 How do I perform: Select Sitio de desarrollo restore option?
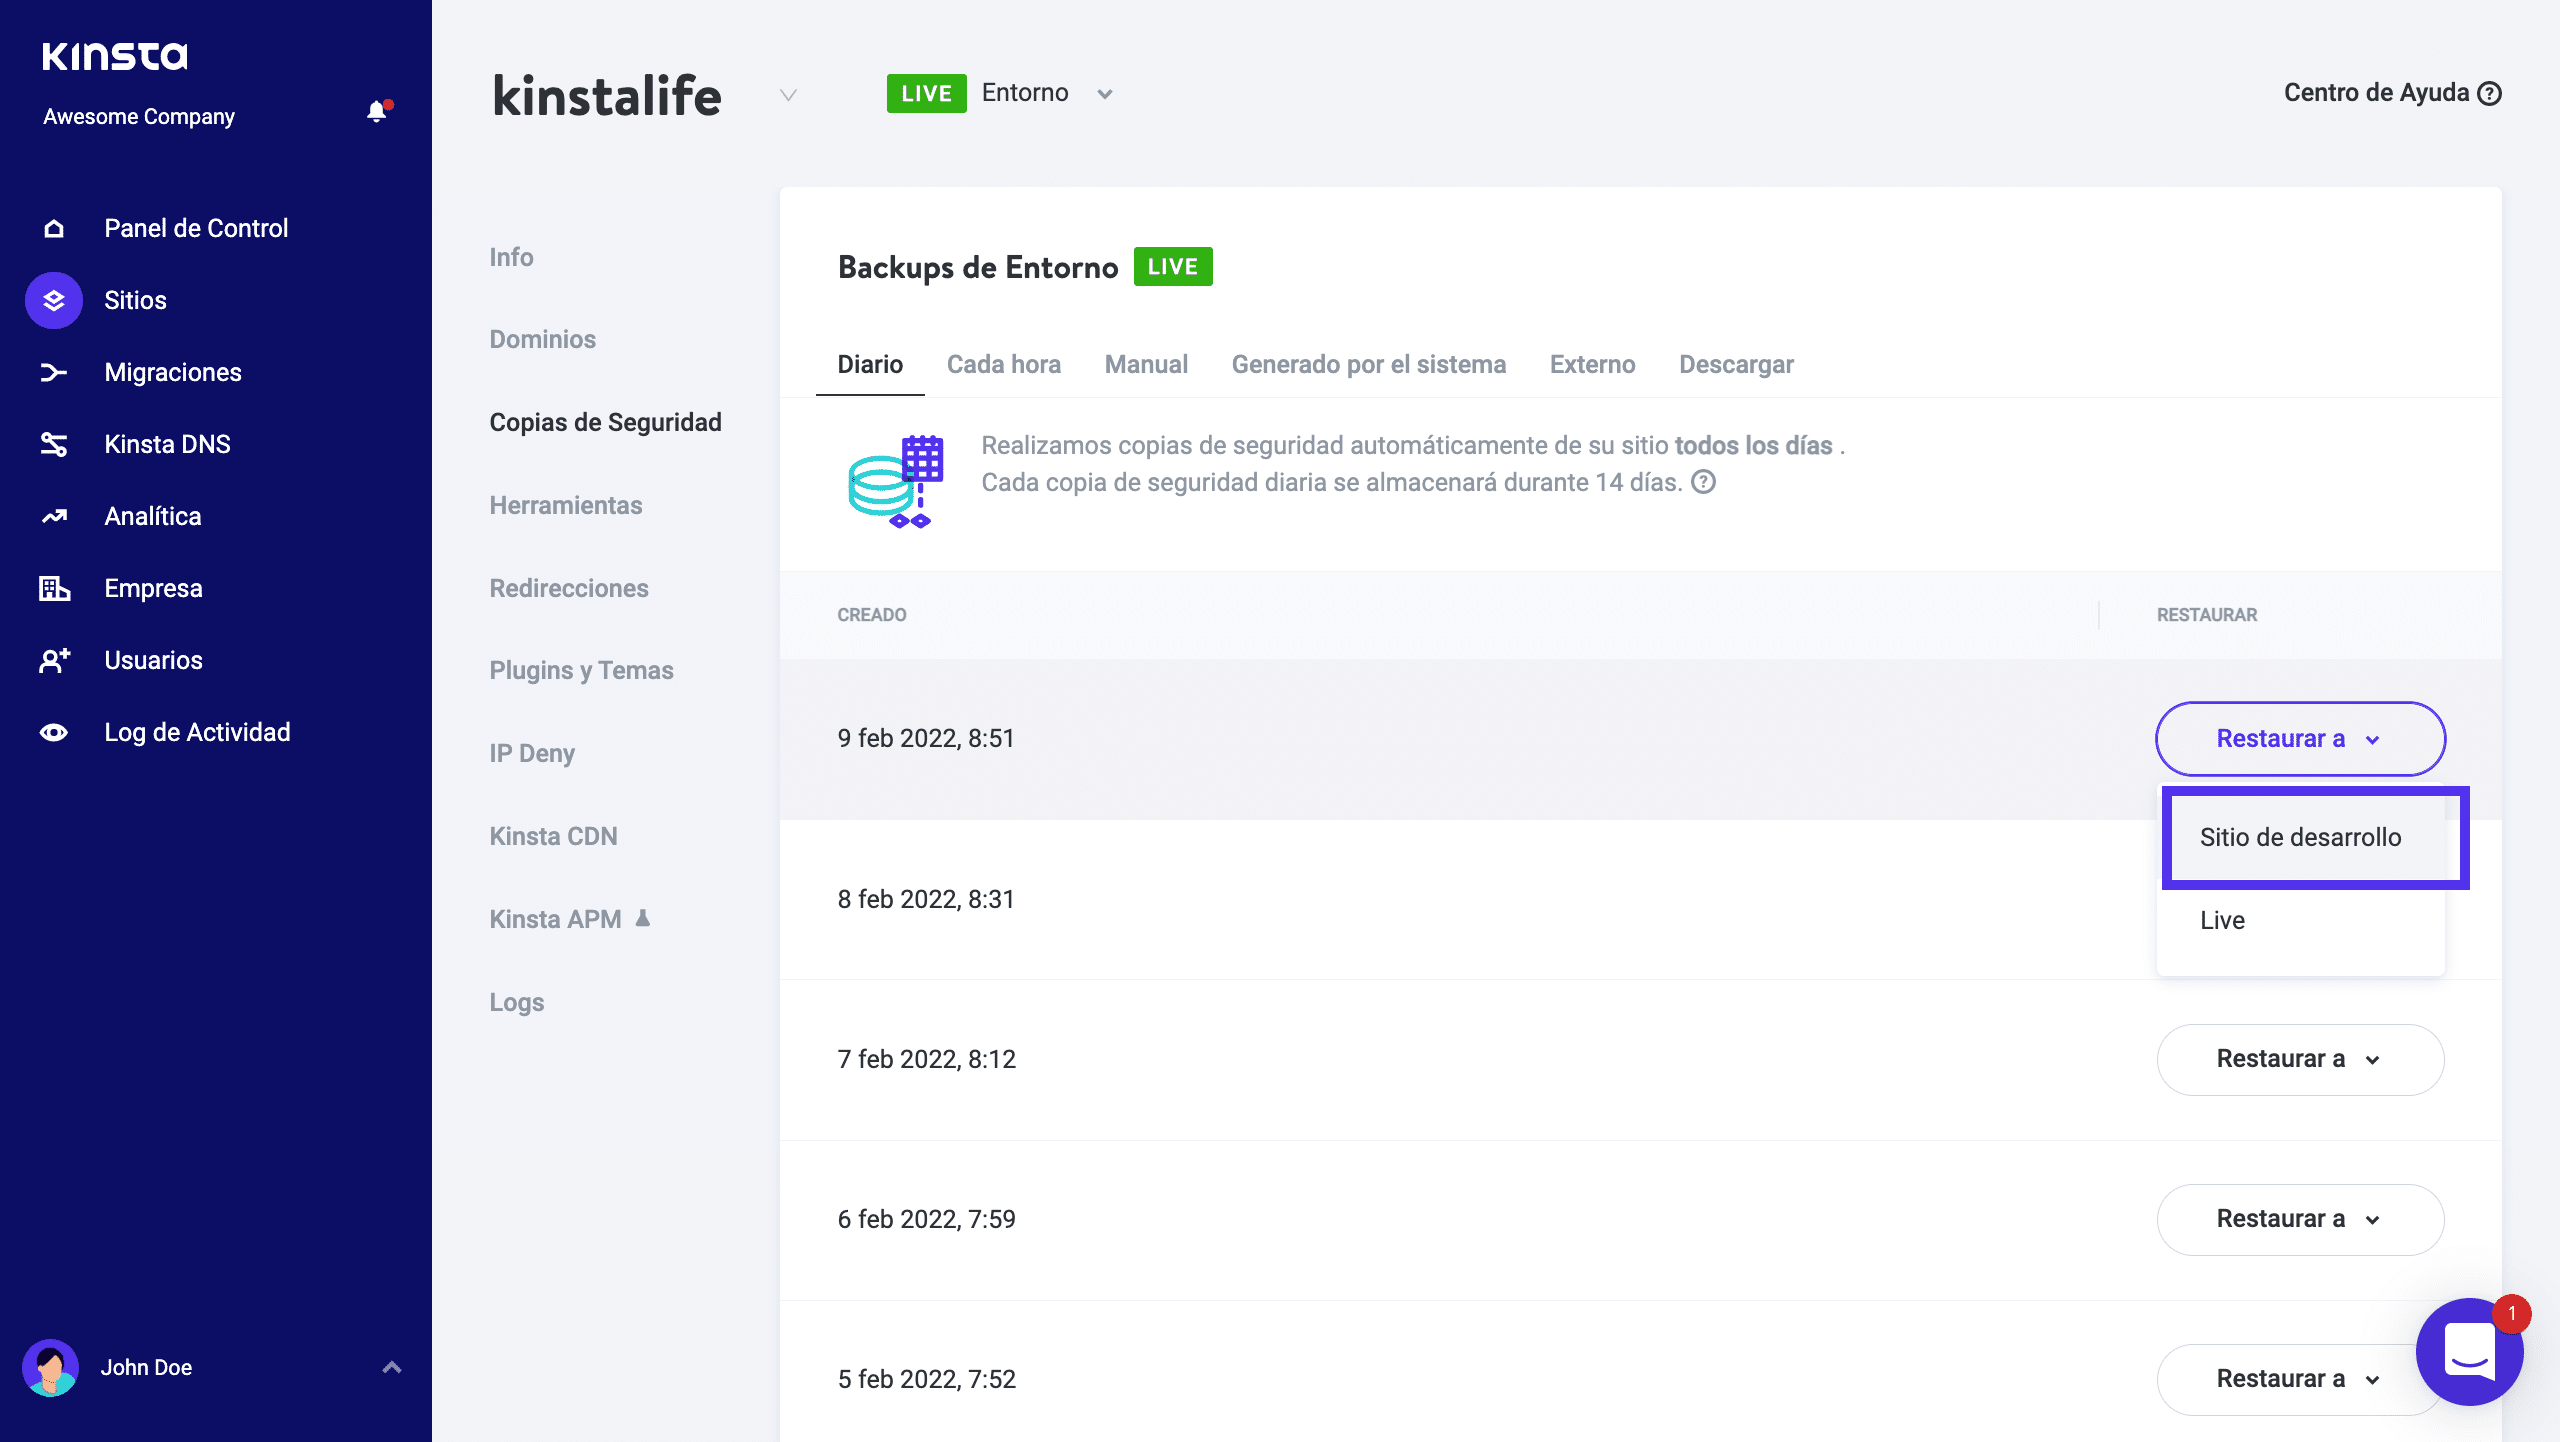(2300, 837)
